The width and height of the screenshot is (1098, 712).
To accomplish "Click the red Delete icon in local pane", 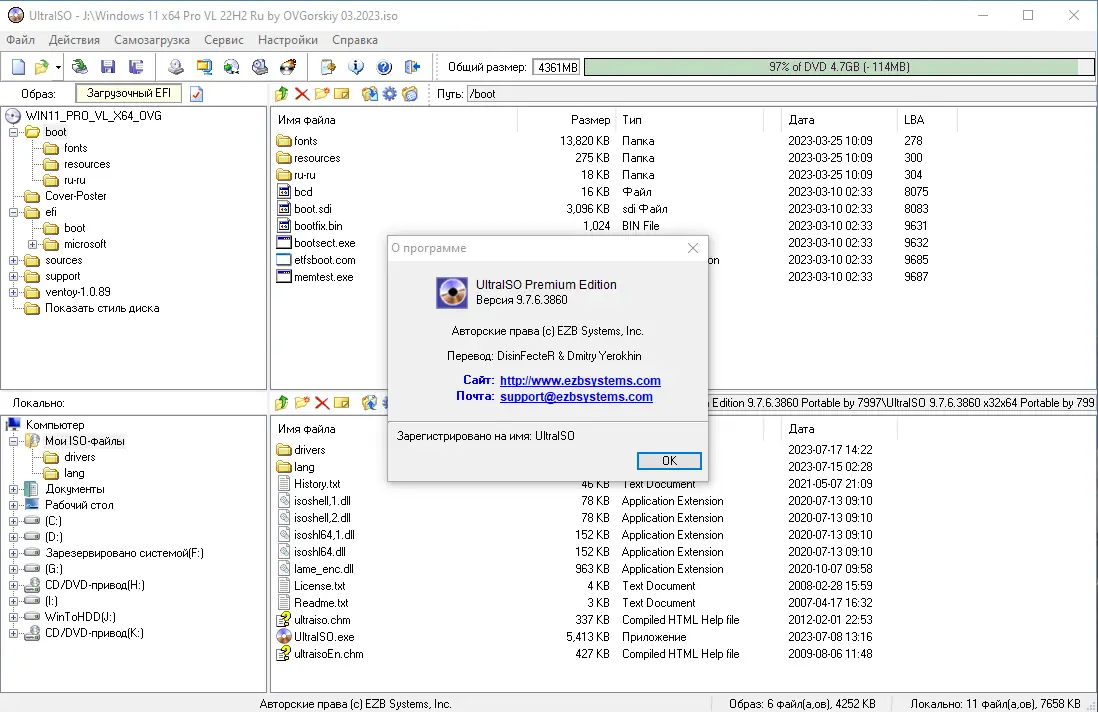I will pos(322,403).
